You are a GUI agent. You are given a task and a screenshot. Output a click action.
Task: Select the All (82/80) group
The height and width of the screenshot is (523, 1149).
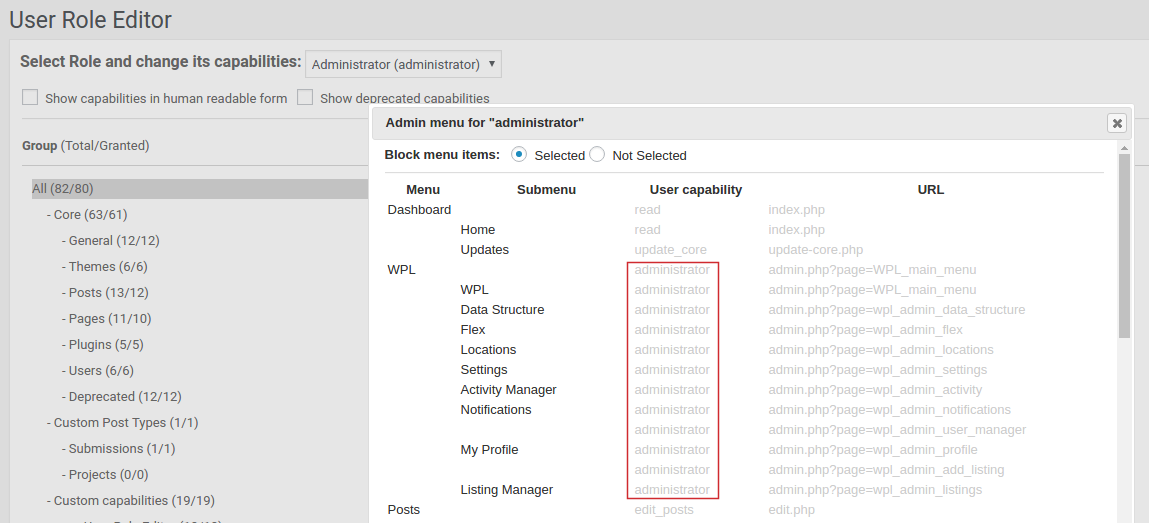pyautogui.click(x=199, y=189)
